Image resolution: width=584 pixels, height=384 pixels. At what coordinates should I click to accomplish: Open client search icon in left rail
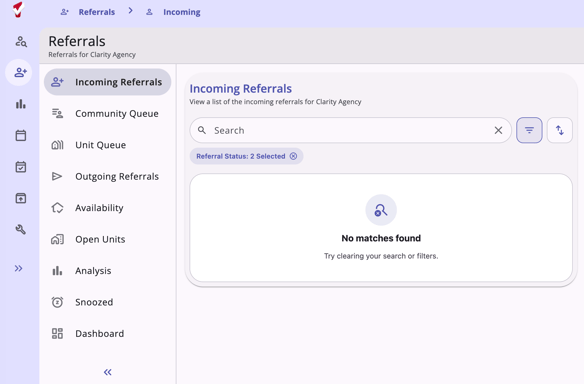click(21, 41)
